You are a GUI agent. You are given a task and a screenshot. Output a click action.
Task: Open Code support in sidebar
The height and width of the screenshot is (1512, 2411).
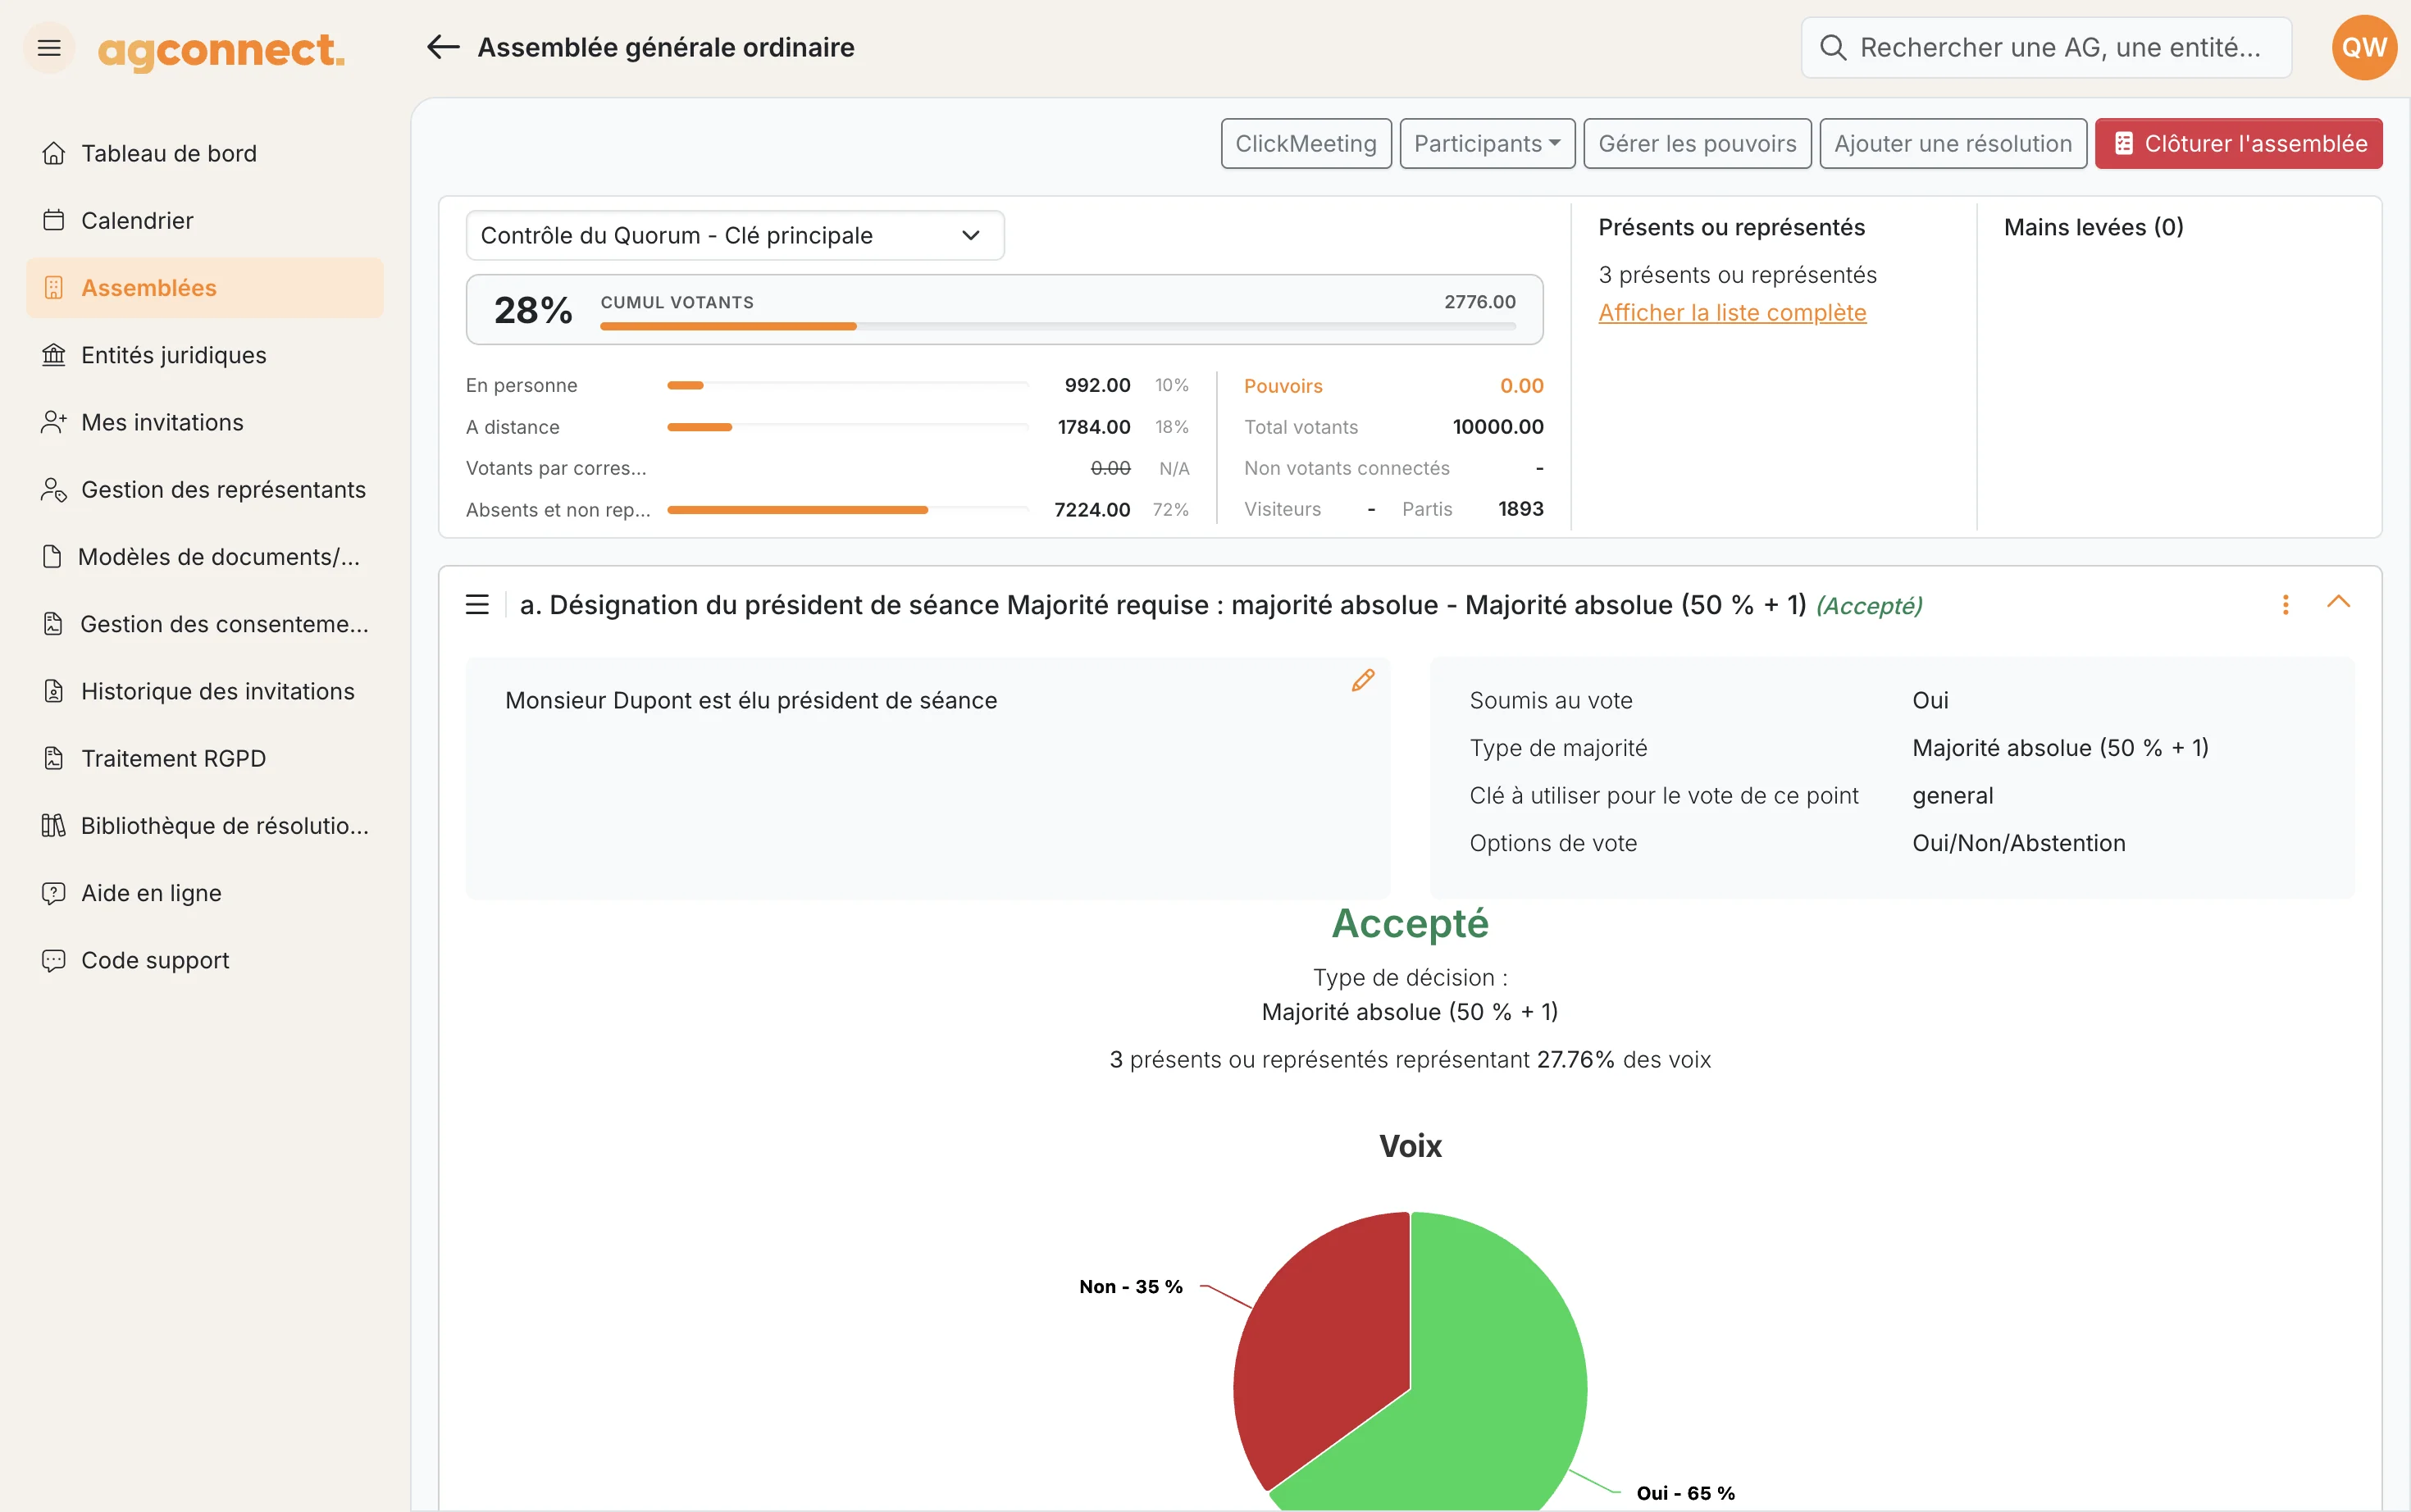[205, 960]
